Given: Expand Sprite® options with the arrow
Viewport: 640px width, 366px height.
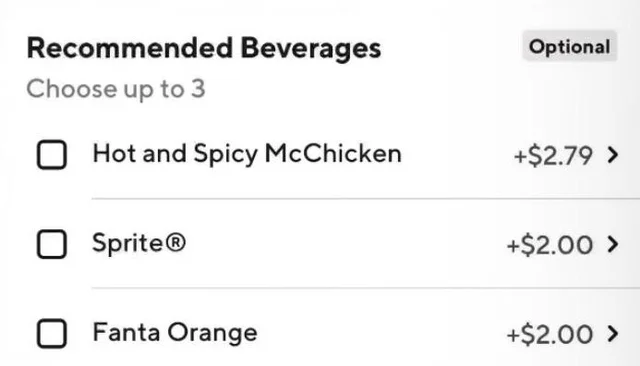Looking at the screenshot, I should click(613, 244).
